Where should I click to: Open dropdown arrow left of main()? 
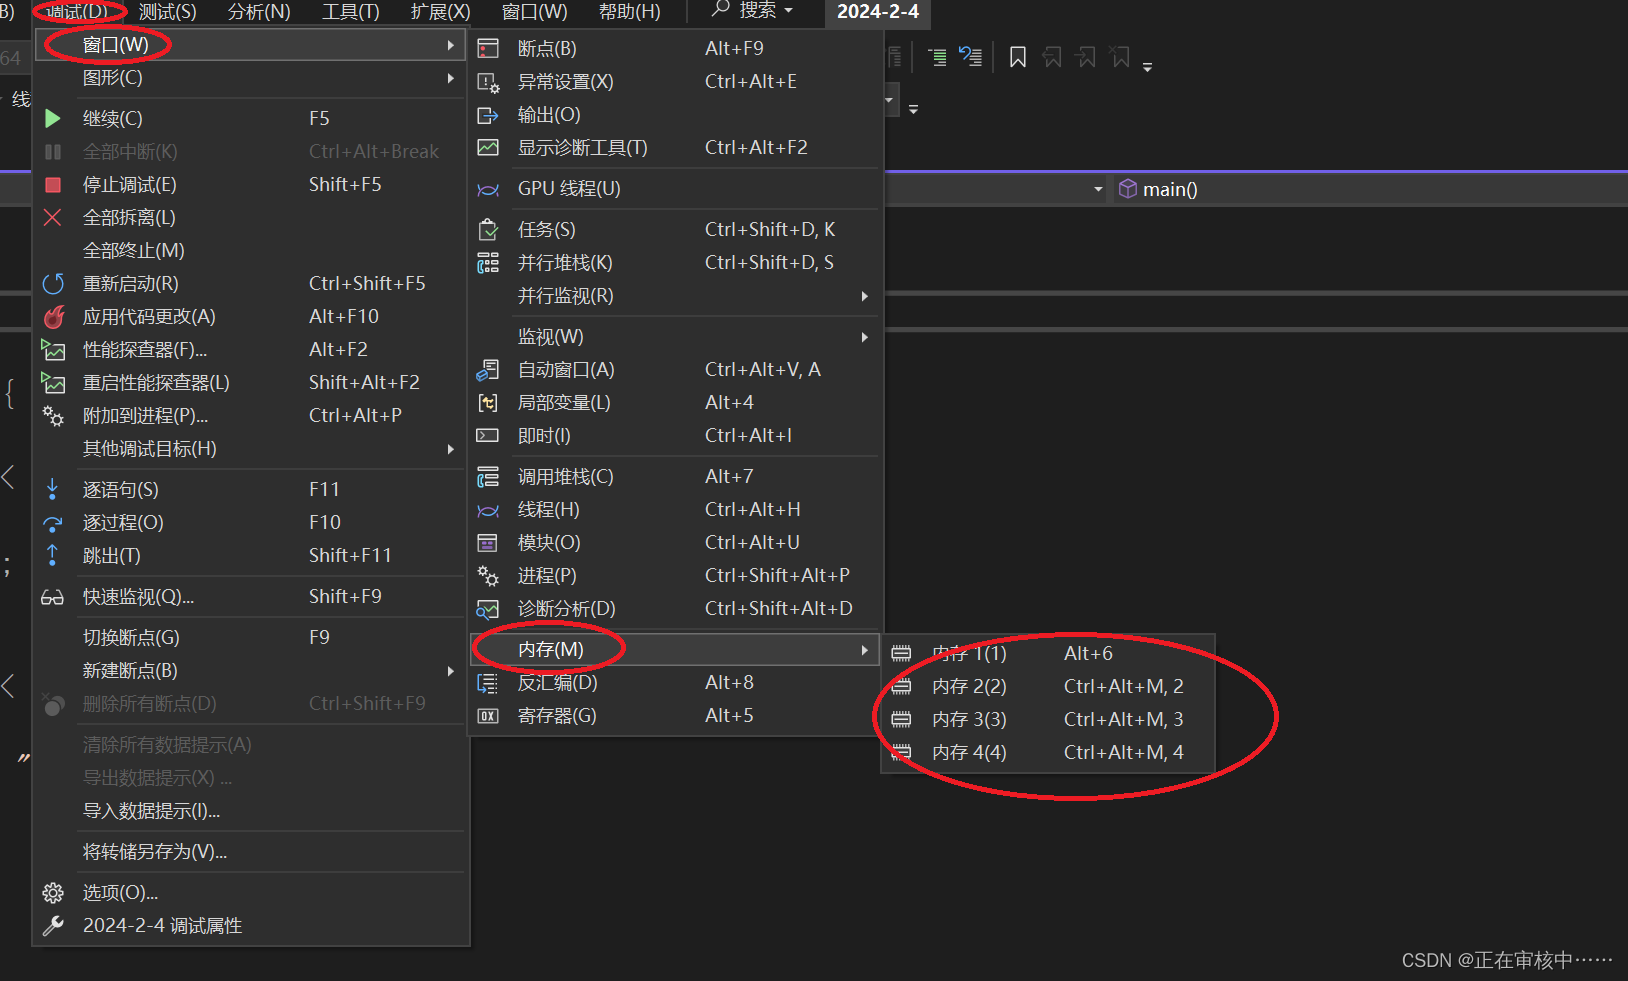pos(1098,189)
